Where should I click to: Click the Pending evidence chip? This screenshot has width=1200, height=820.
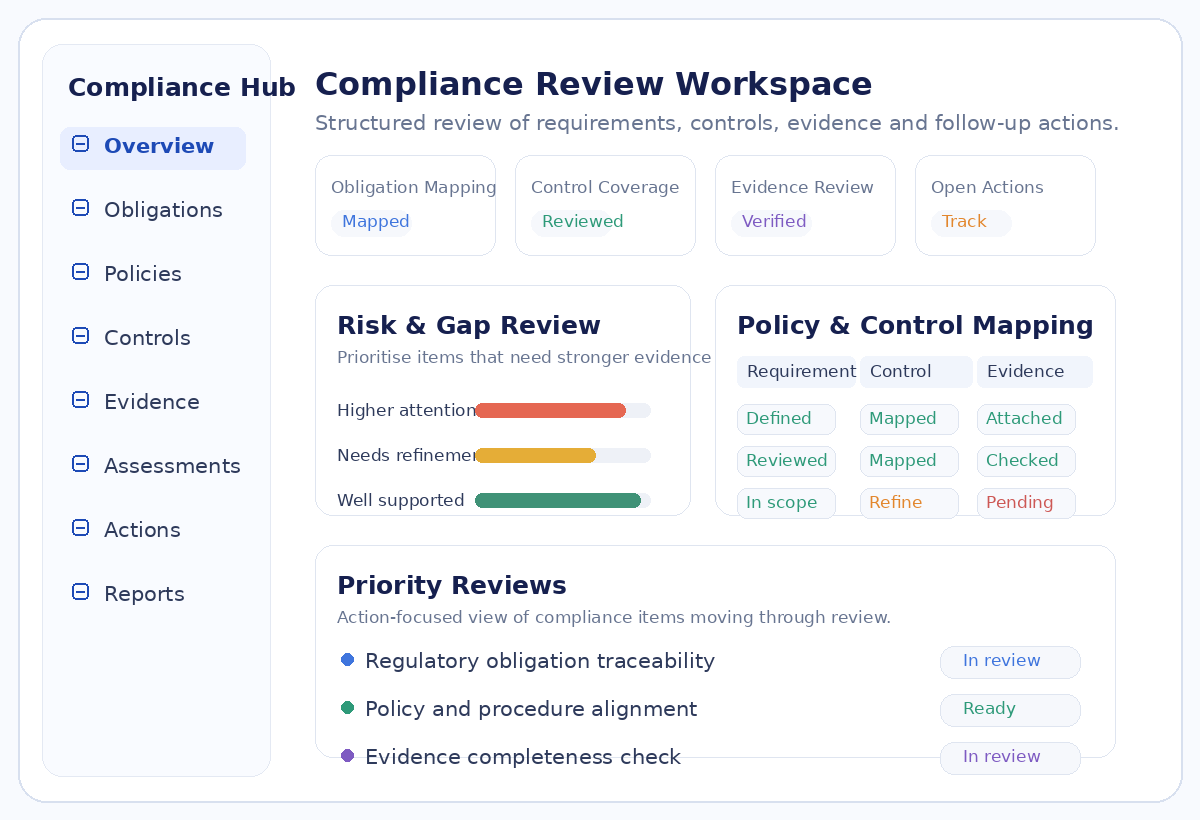point(1026,503)
